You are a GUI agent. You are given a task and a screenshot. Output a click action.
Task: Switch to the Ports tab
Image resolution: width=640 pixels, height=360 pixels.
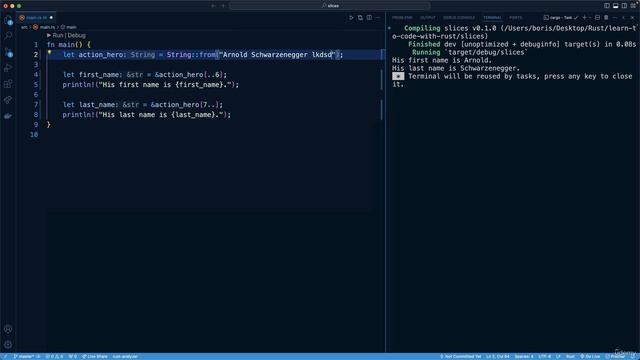[x=516, y=18]
